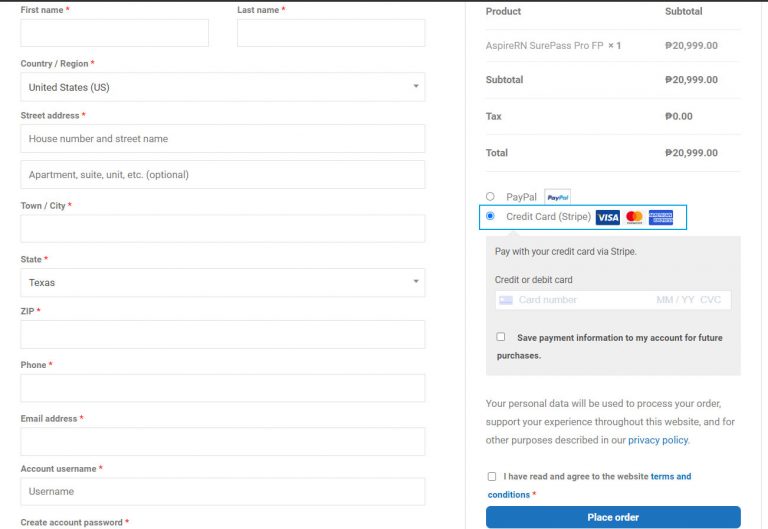Click the Email address input field
The height and width of the screenshot is (529, 768).
(223, 442)
